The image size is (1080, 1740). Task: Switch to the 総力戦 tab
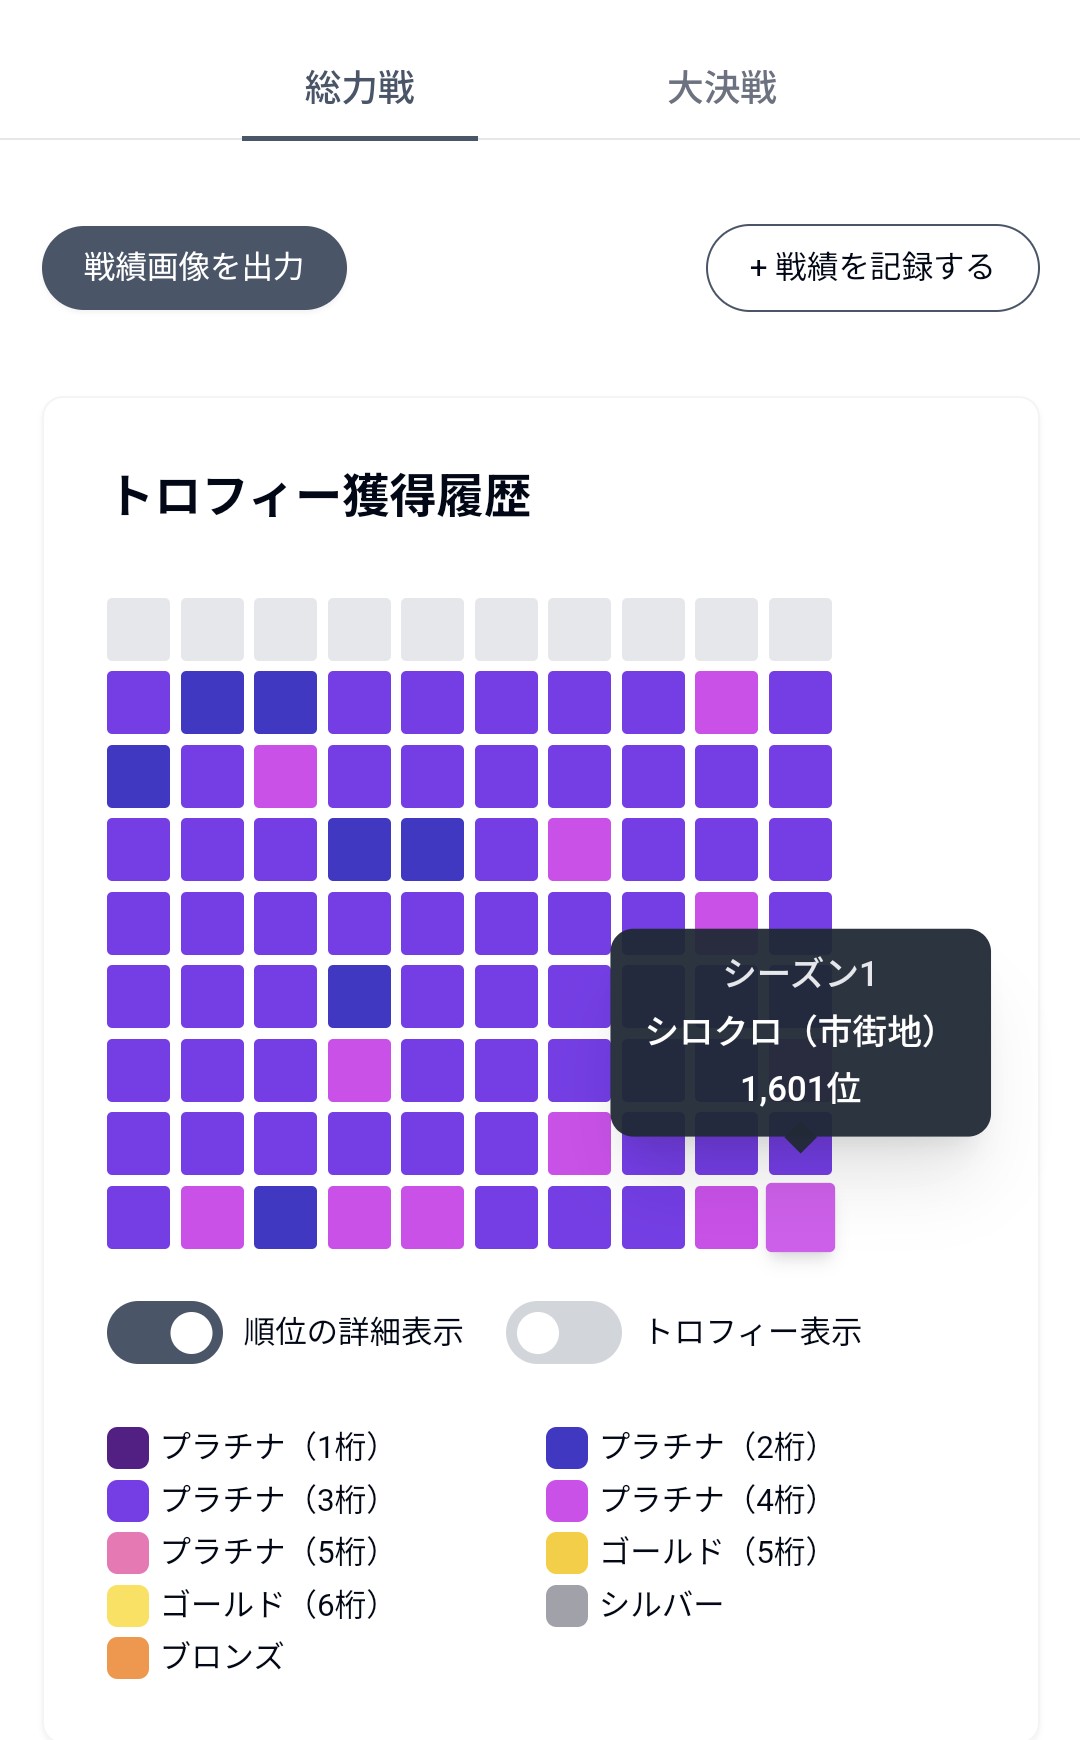click(x=359, y=89)
